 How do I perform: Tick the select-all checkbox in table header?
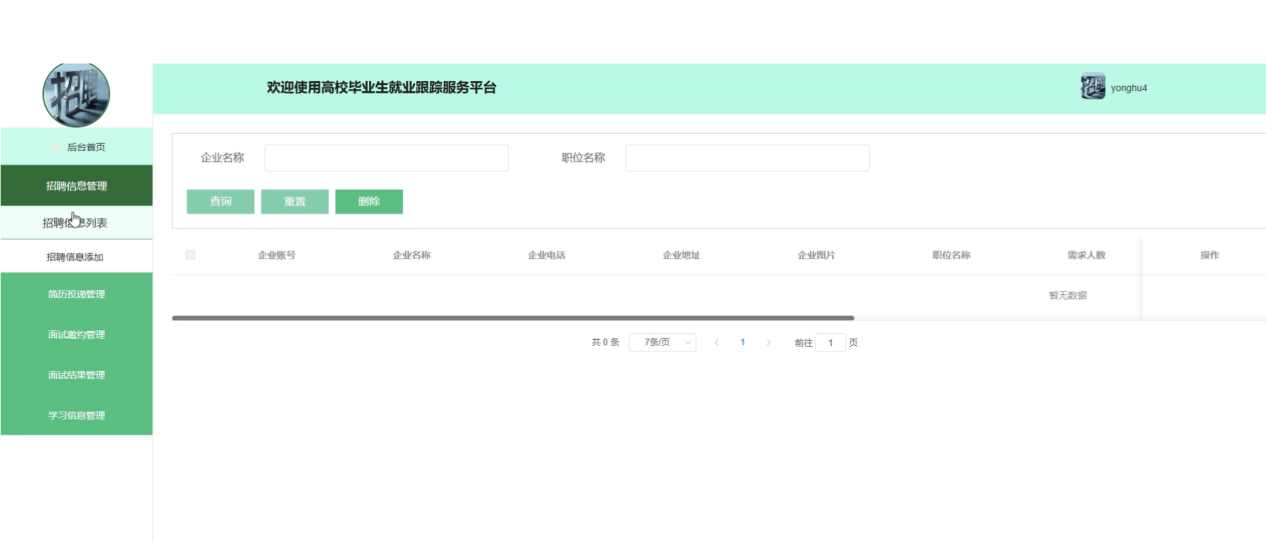click(190, 255)
